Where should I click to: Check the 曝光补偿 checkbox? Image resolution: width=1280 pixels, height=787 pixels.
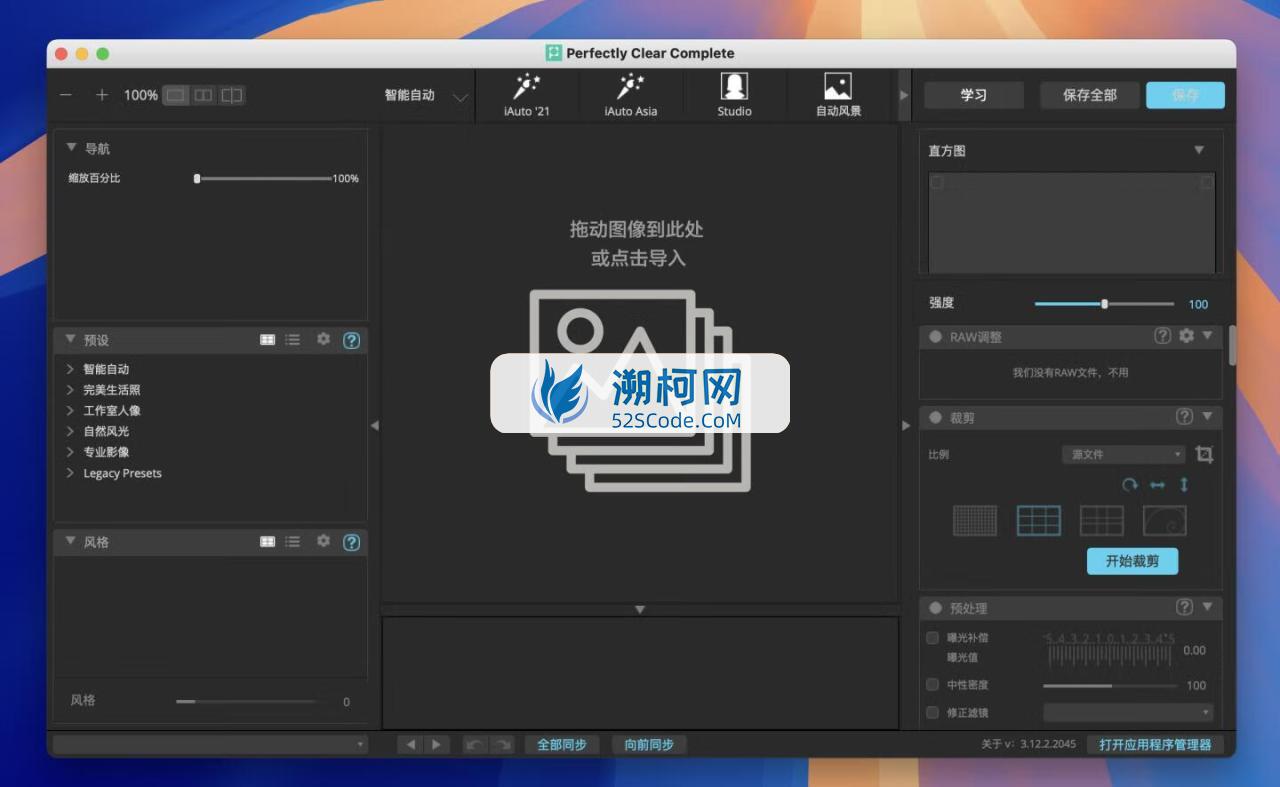pyautogui.click(x=933, y=637)
